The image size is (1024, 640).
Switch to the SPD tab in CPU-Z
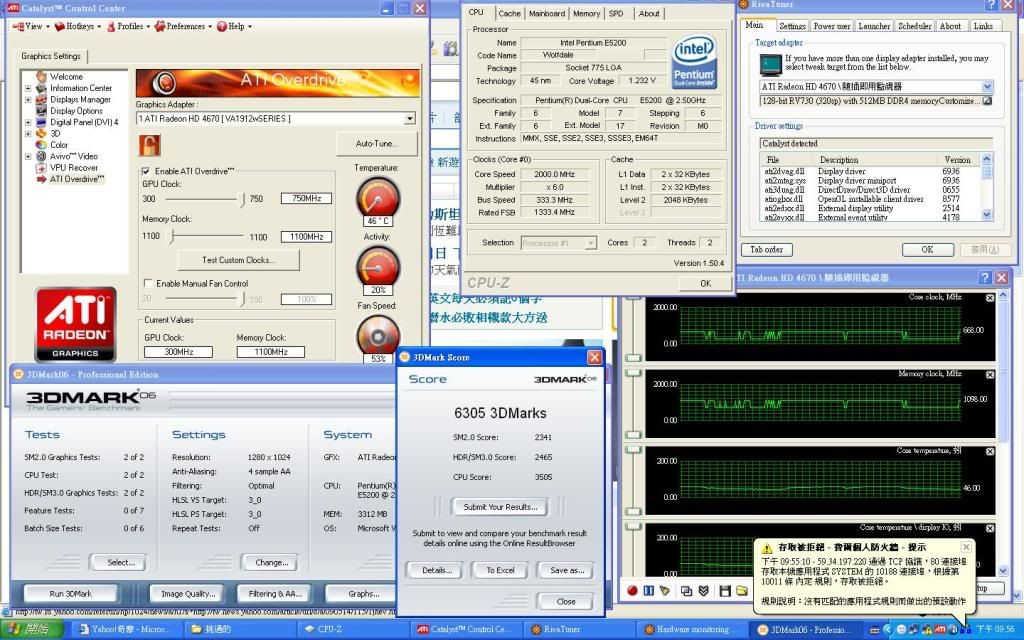pos(616,14)
